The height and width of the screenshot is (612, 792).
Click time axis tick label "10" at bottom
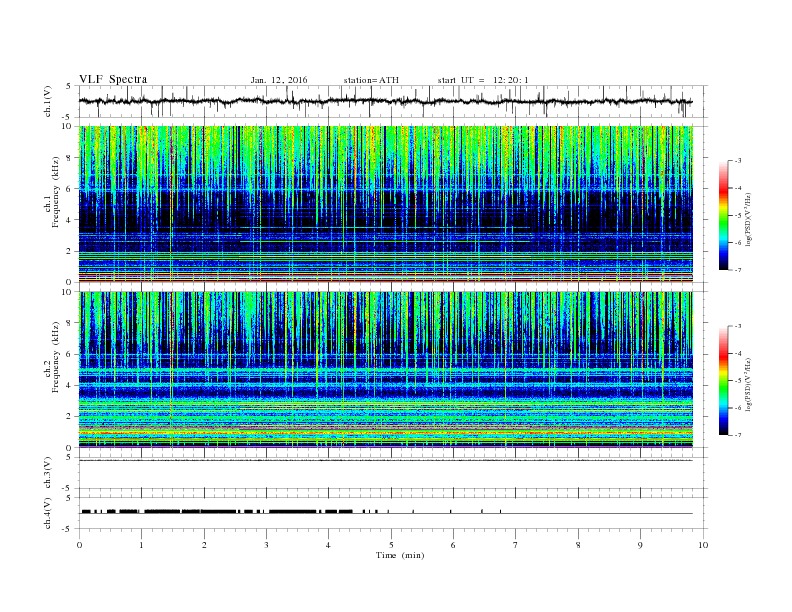703,545
